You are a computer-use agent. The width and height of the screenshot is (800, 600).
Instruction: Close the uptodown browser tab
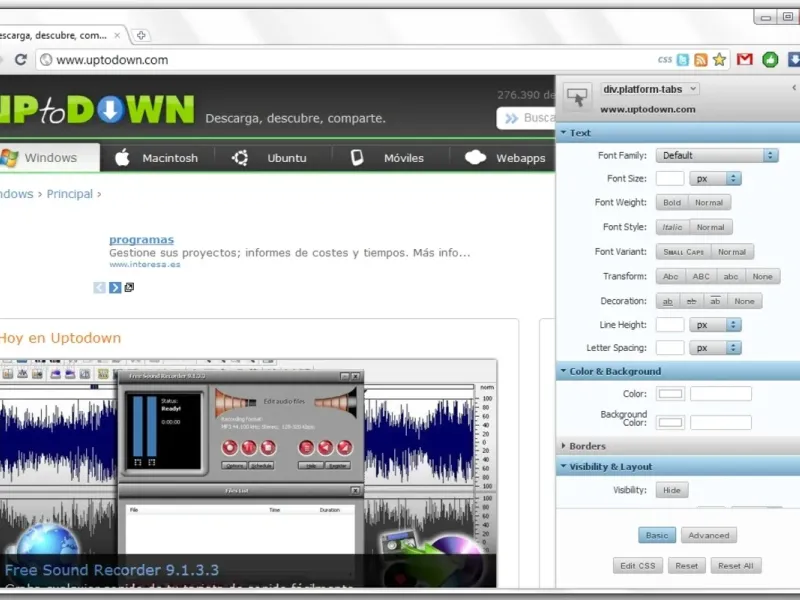click(117, 35)
